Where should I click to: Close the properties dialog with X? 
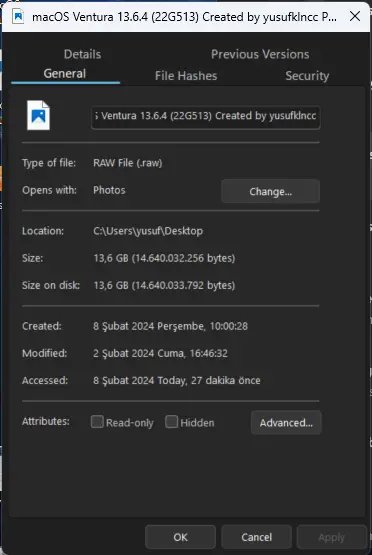pyautogui.click(x=355, y=16)
